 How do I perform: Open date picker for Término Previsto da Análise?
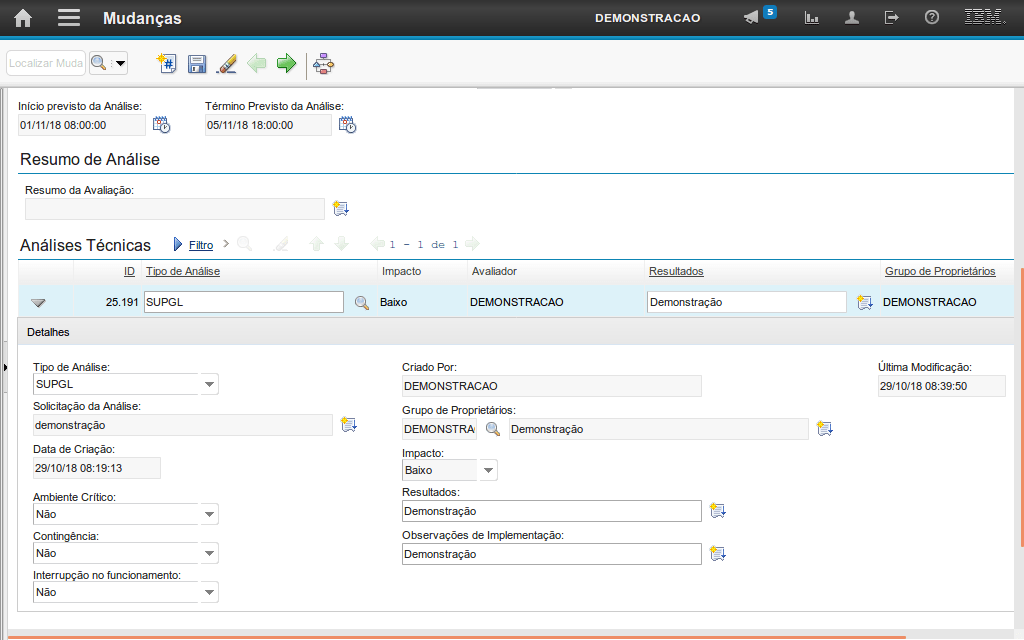(x=347, y=125)
